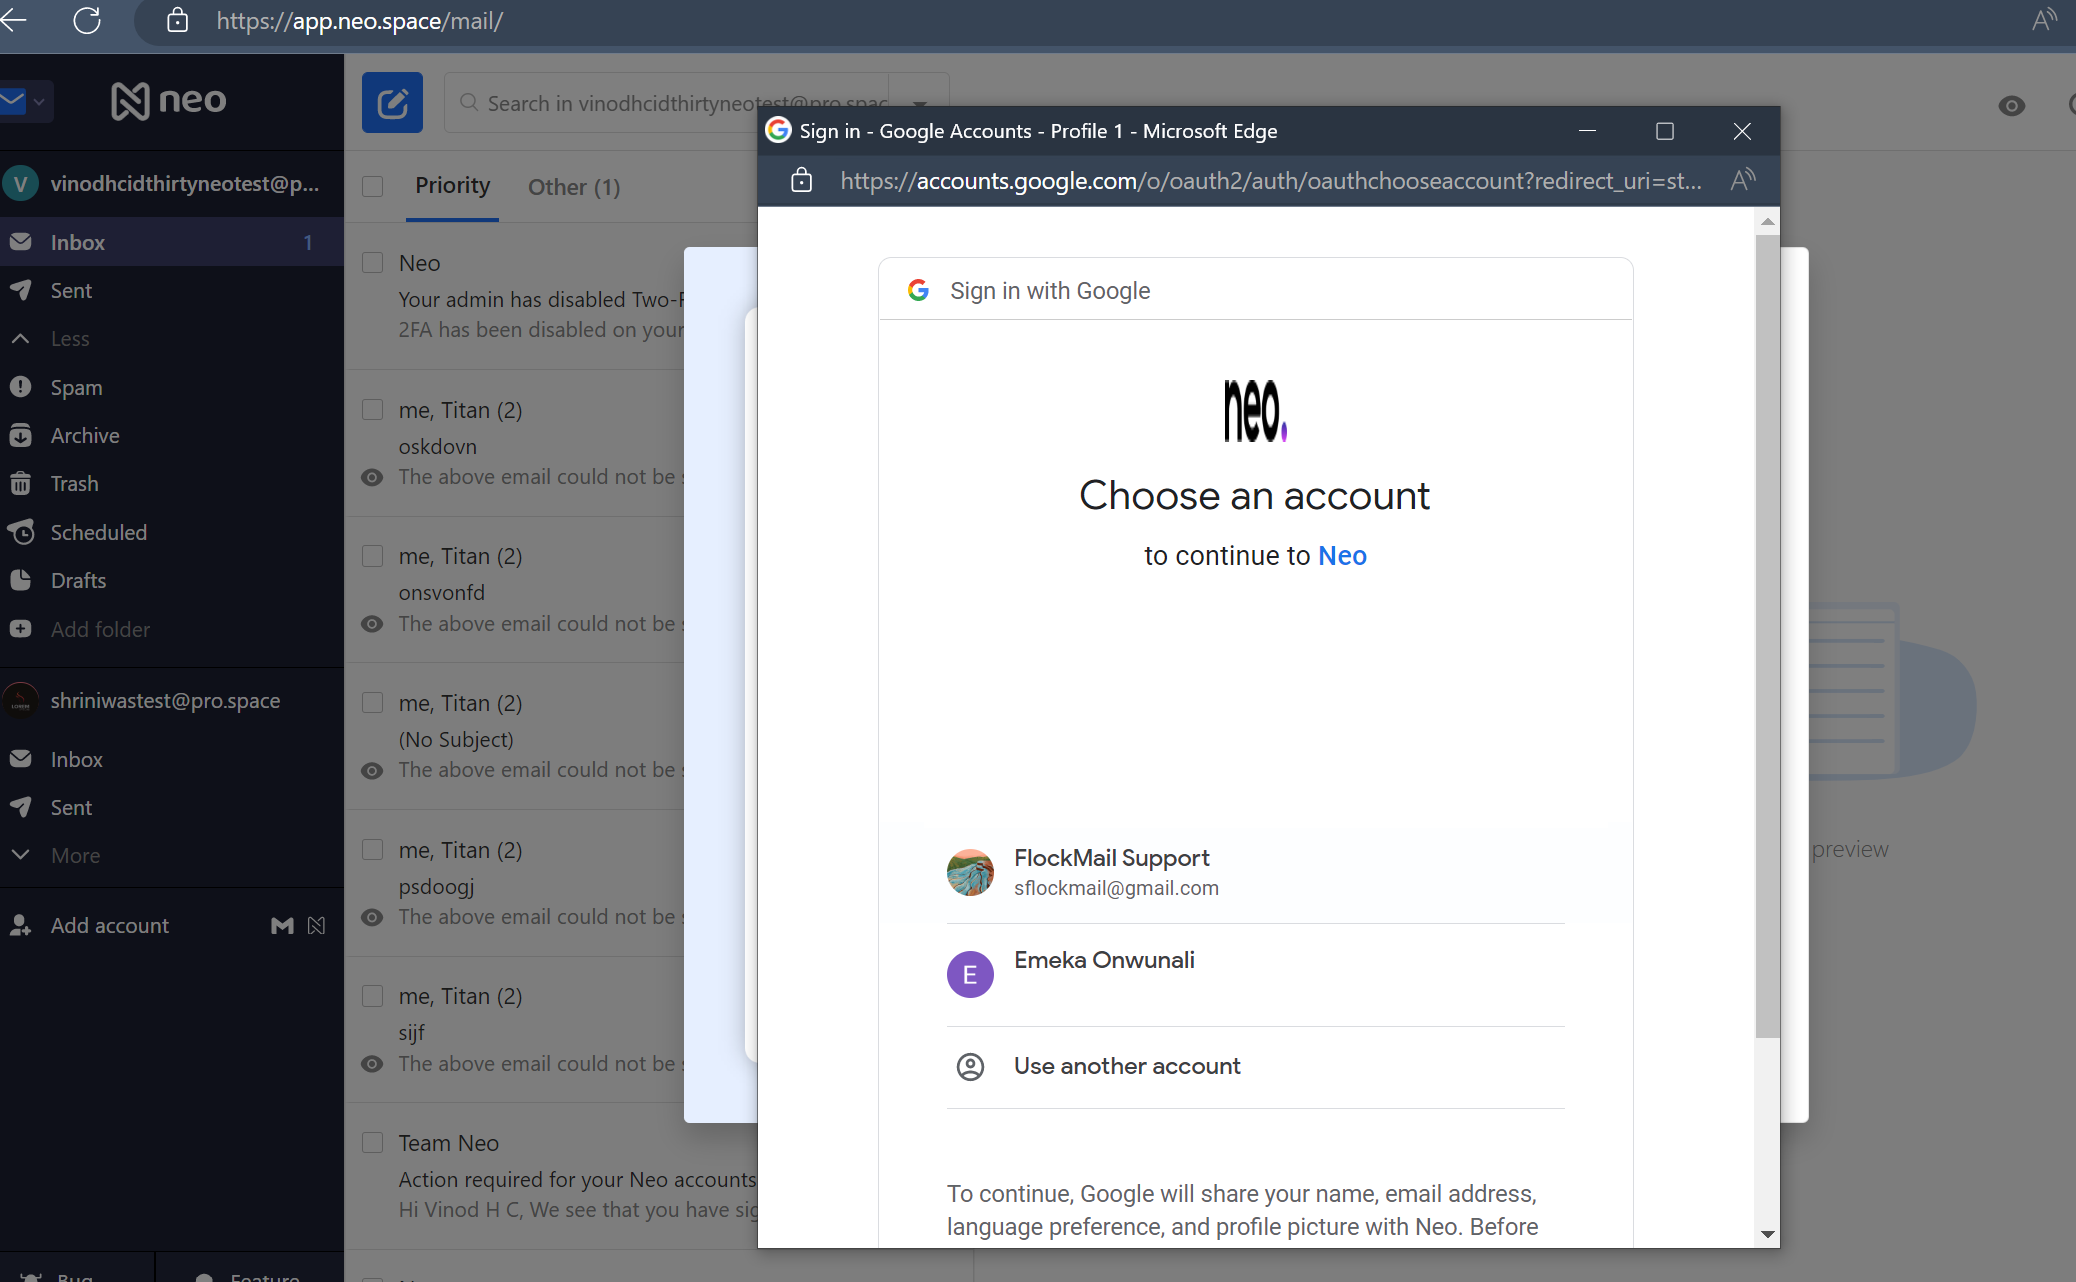Open the Scheduled folder
Image resolution: width=2076 pixels, height=1282 pixels.
pos(172,532)
